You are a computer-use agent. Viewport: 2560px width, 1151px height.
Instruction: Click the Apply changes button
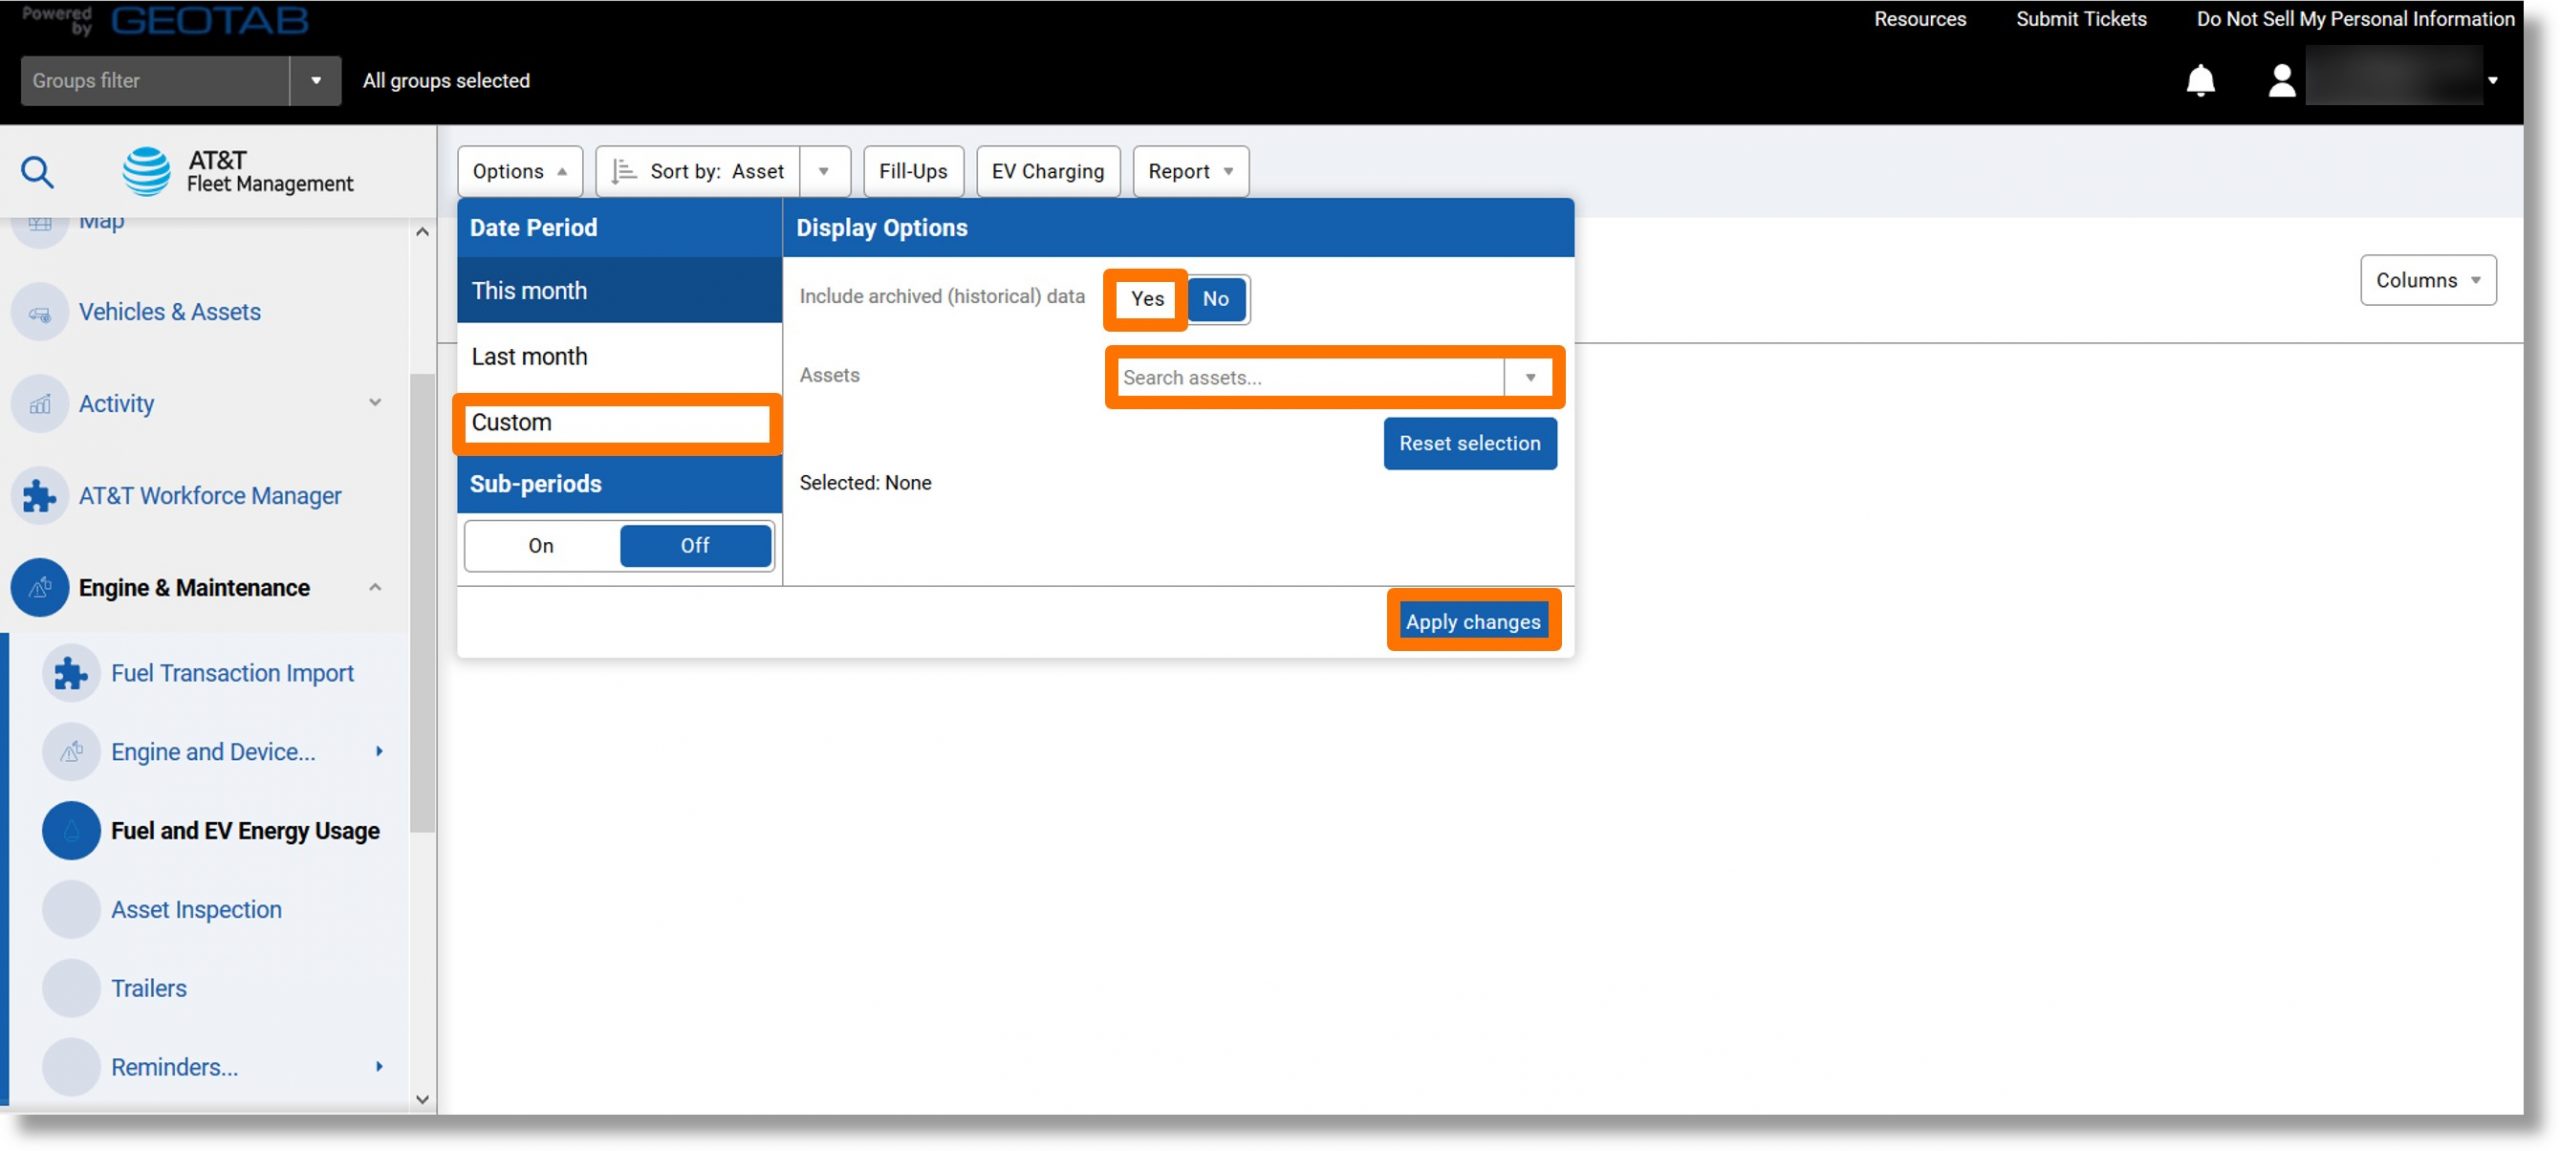(x=1473, y=622)
